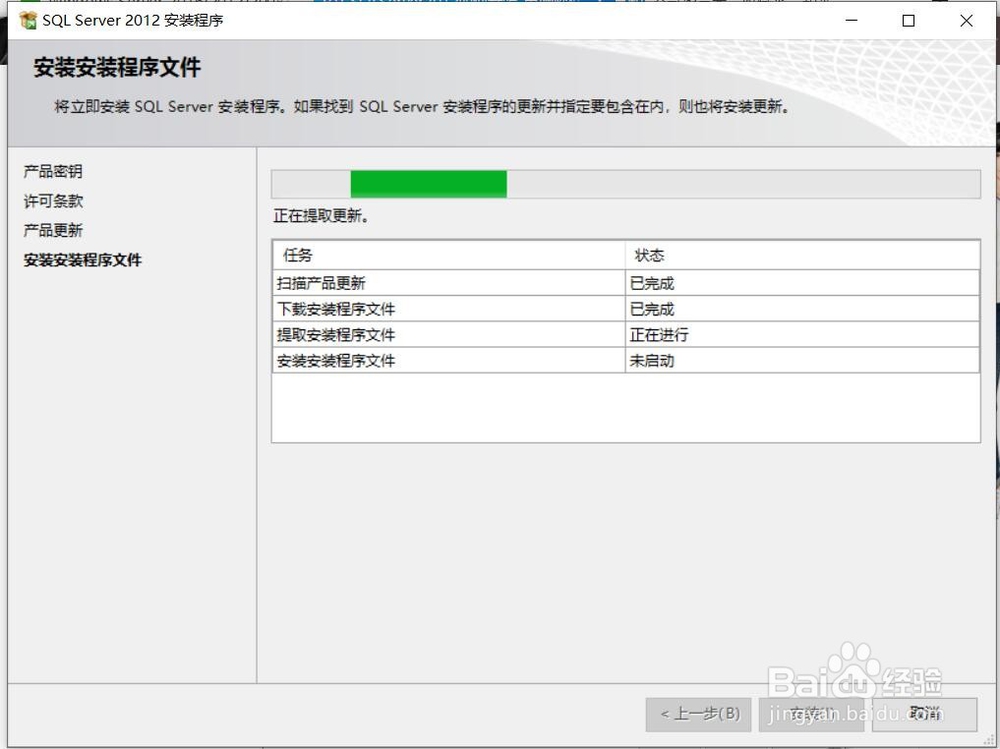The height and width of the screenshot is (749, 1000).
Task: Select the 扫描产品更新 task row
Action: coord(626,283)
